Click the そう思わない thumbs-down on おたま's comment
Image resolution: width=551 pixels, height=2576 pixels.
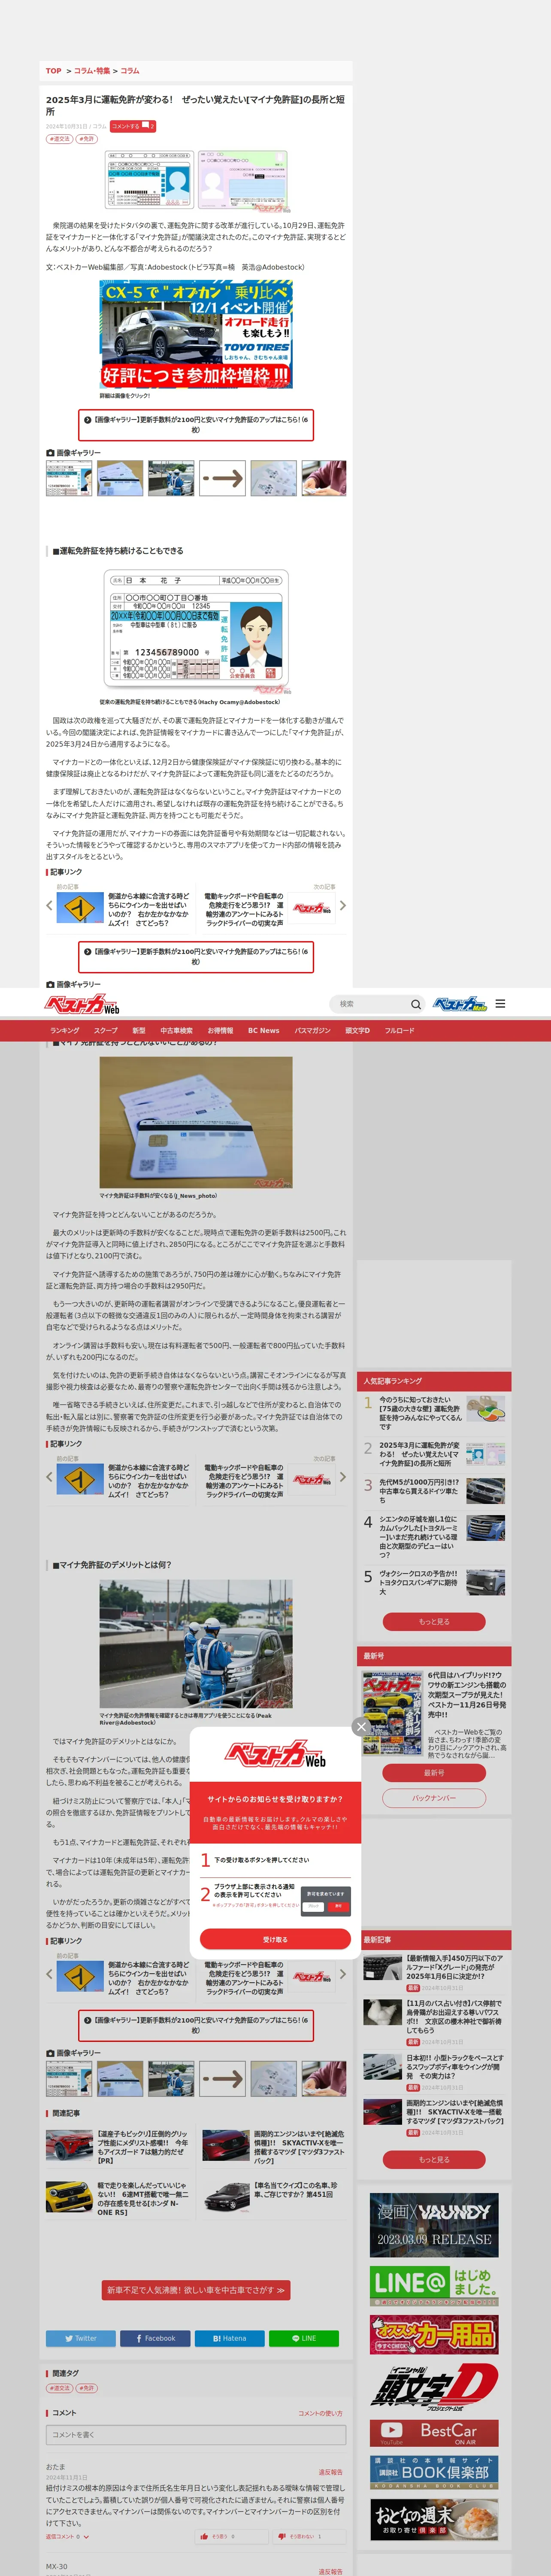click(310, 2536)
